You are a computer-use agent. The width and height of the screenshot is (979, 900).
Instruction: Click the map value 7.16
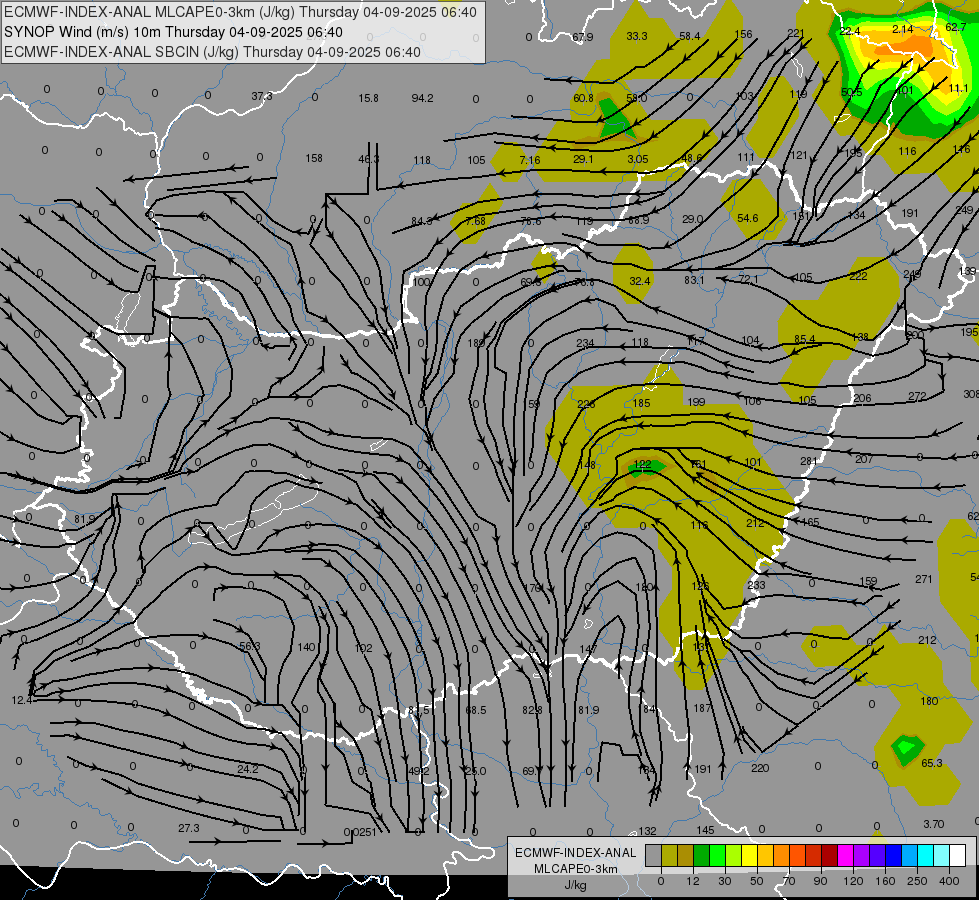[x=529, y=160]
